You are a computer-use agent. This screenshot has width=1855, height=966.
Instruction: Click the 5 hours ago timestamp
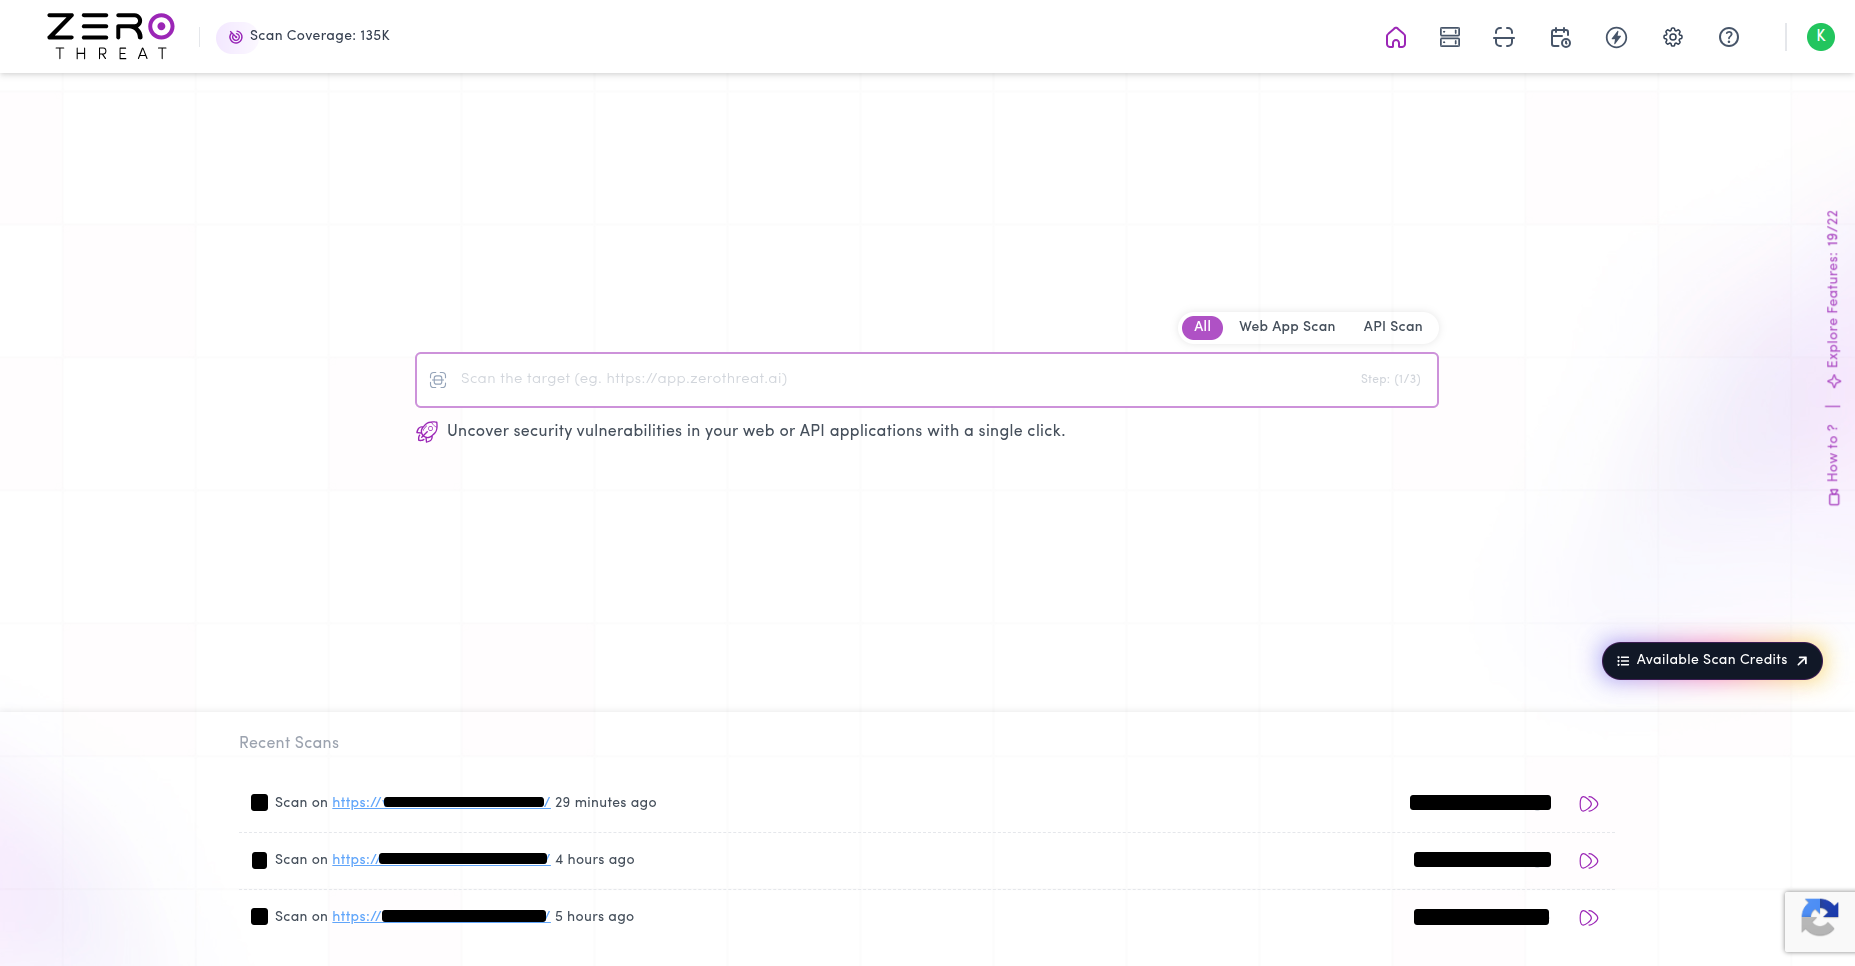click(x=595, y=917)
